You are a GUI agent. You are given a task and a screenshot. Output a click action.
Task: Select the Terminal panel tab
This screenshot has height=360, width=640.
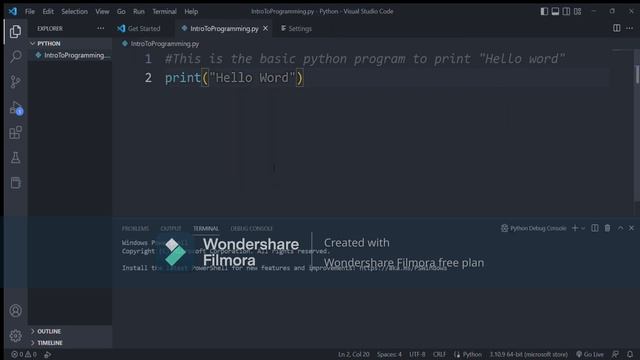tap(206, 229)
